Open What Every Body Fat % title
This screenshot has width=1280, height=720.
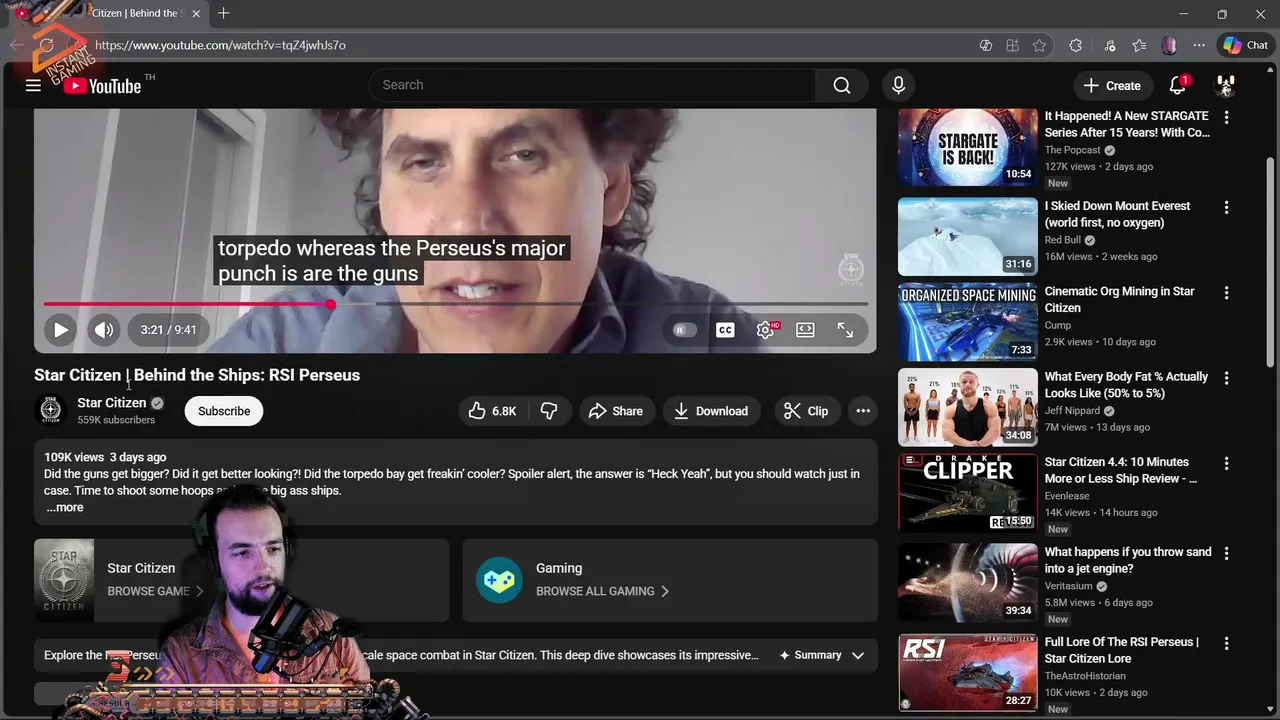tap(1126, 385)
